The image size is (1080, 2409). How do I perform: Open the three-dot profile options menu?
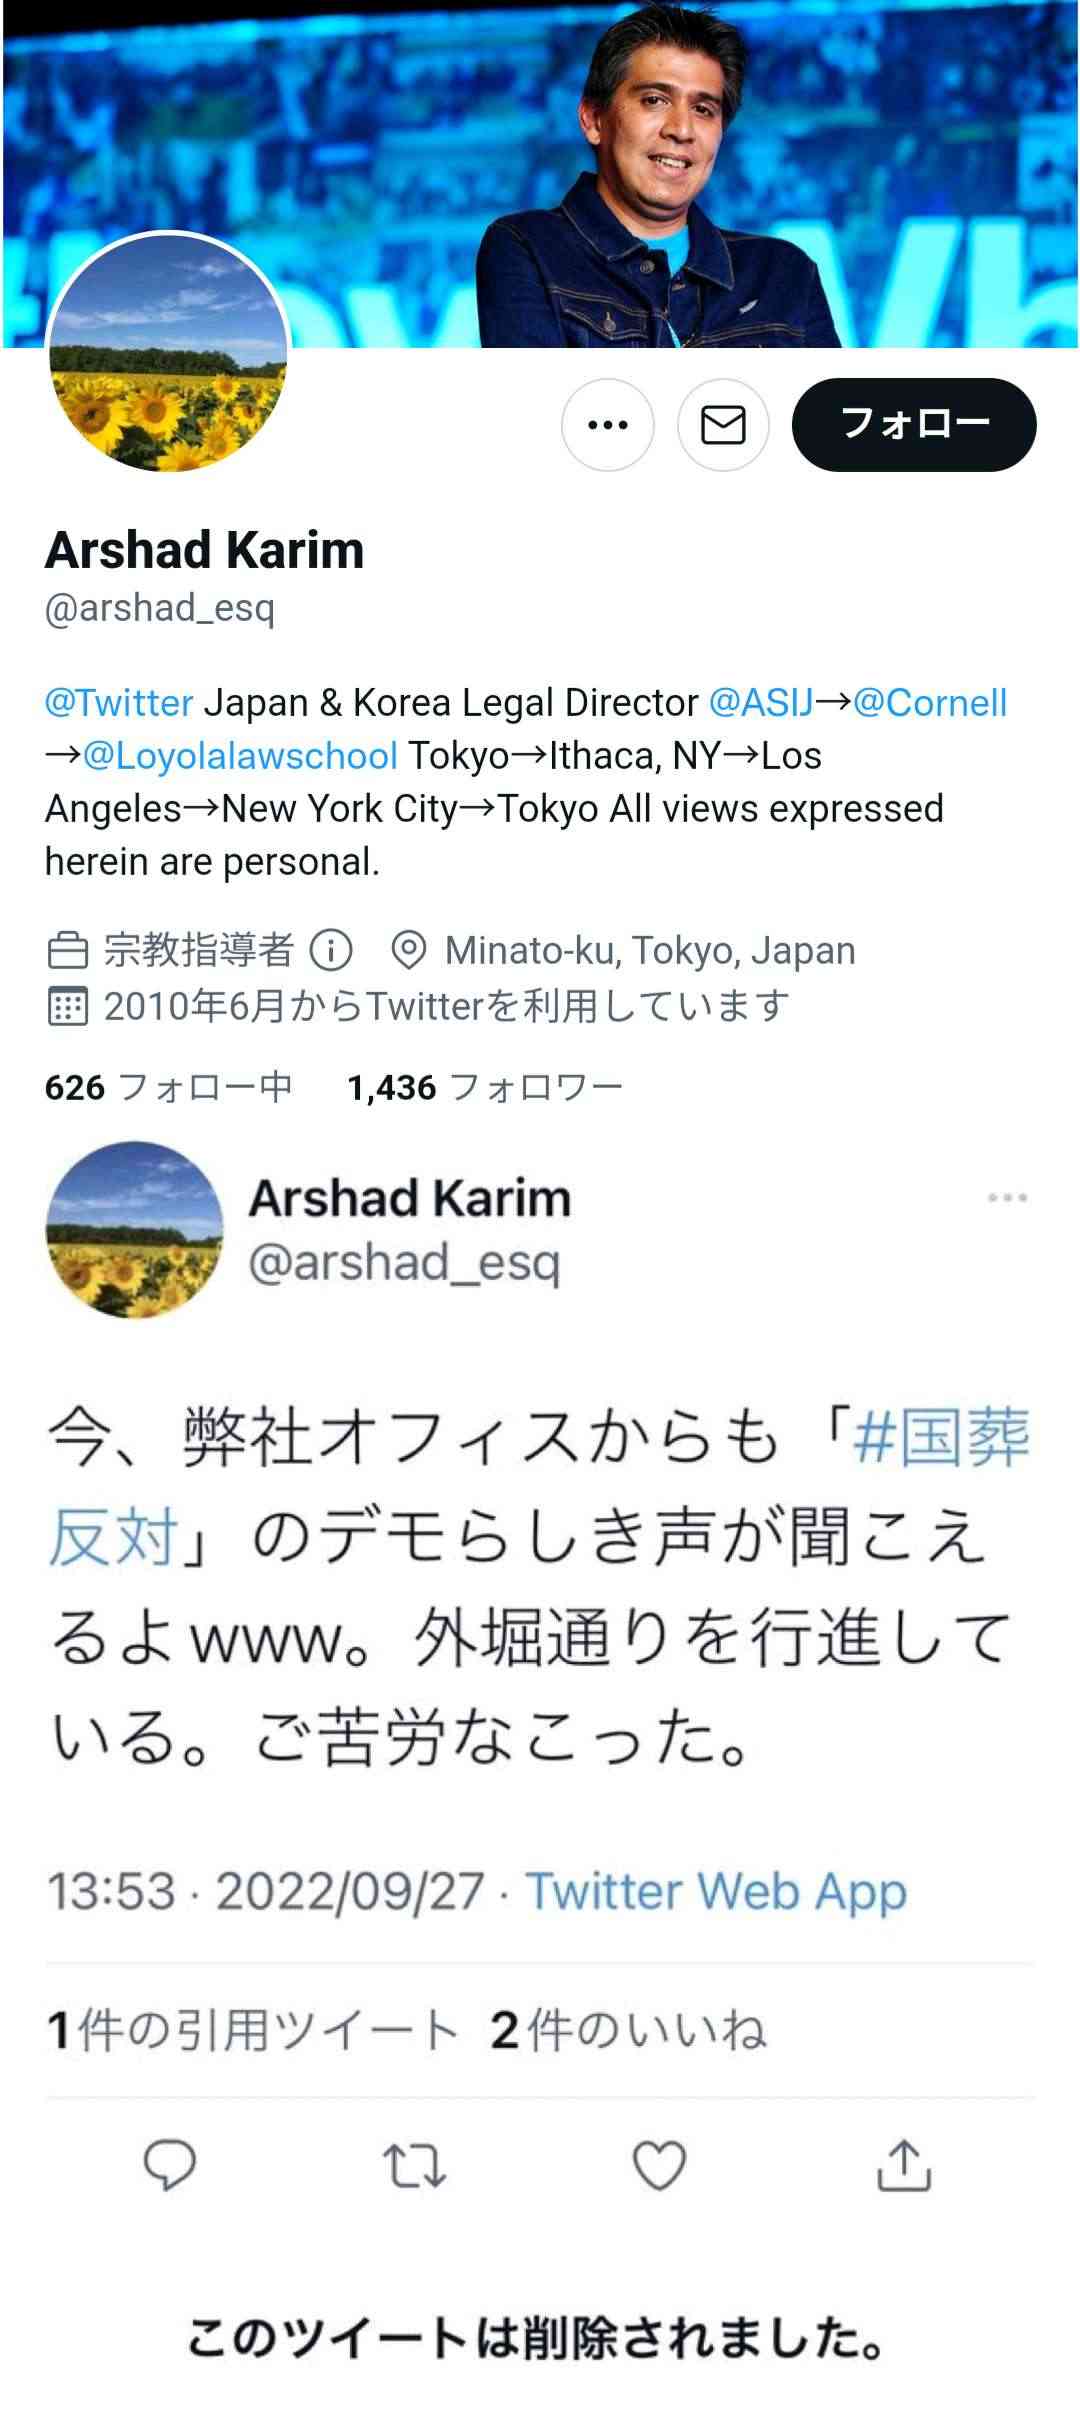(608, 425)
